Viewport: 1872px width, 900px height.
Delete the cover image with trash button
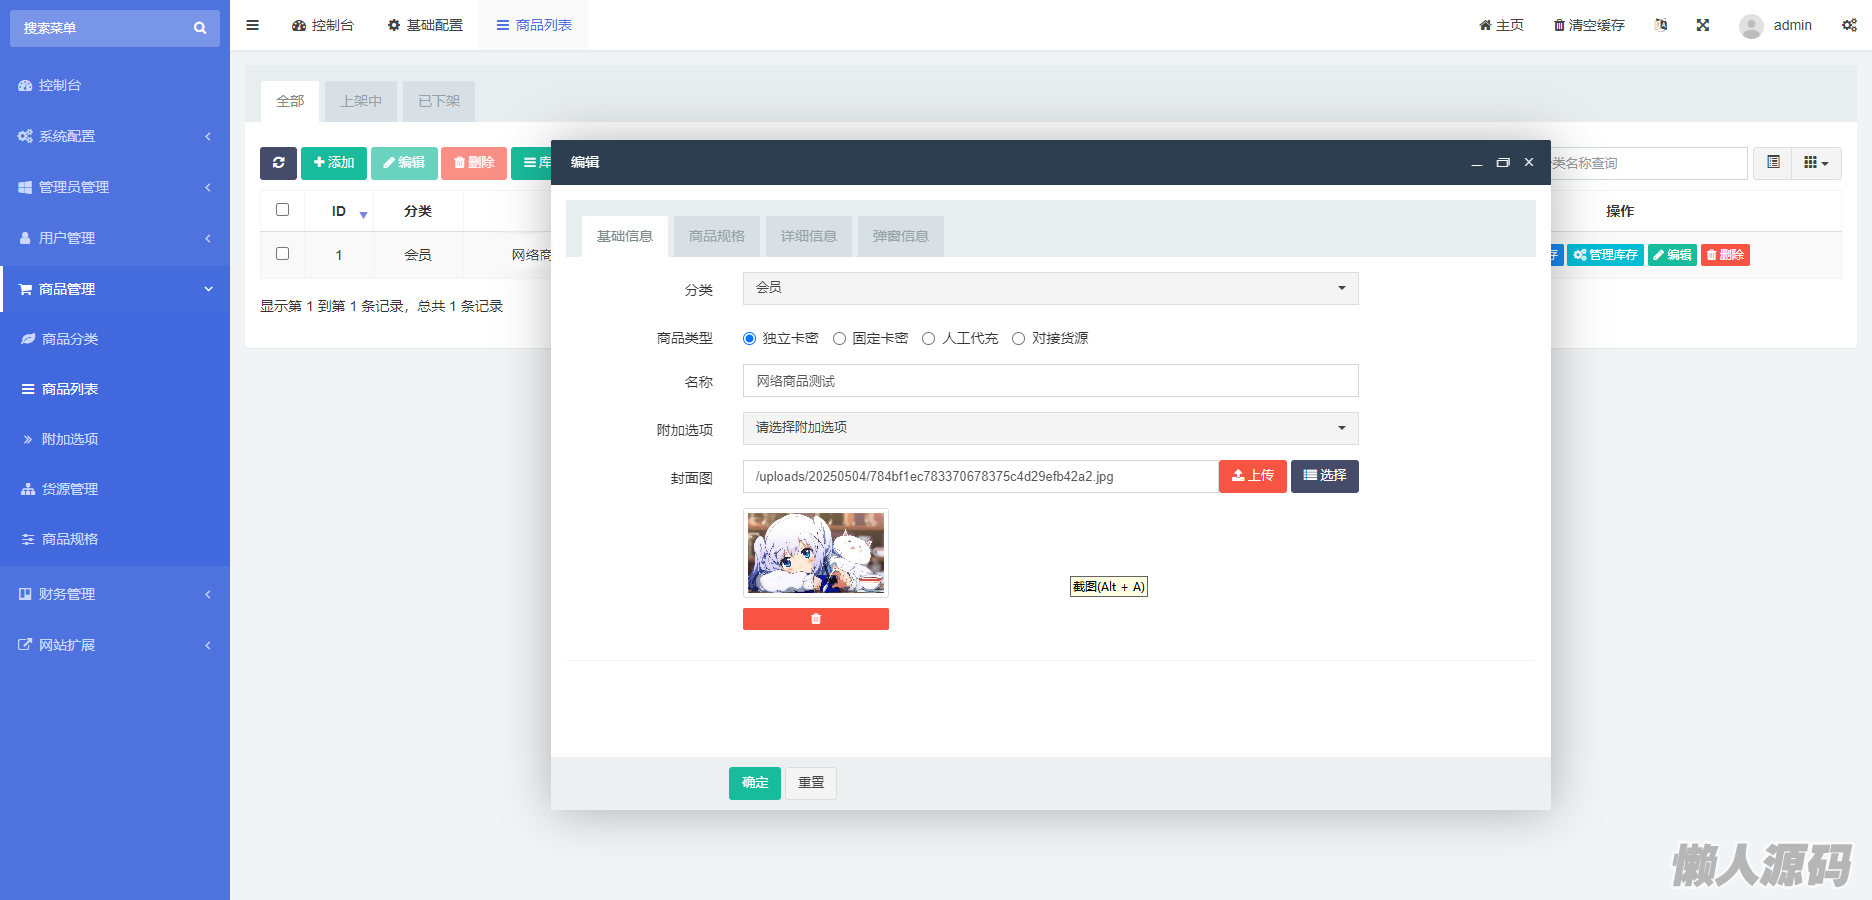816,619
